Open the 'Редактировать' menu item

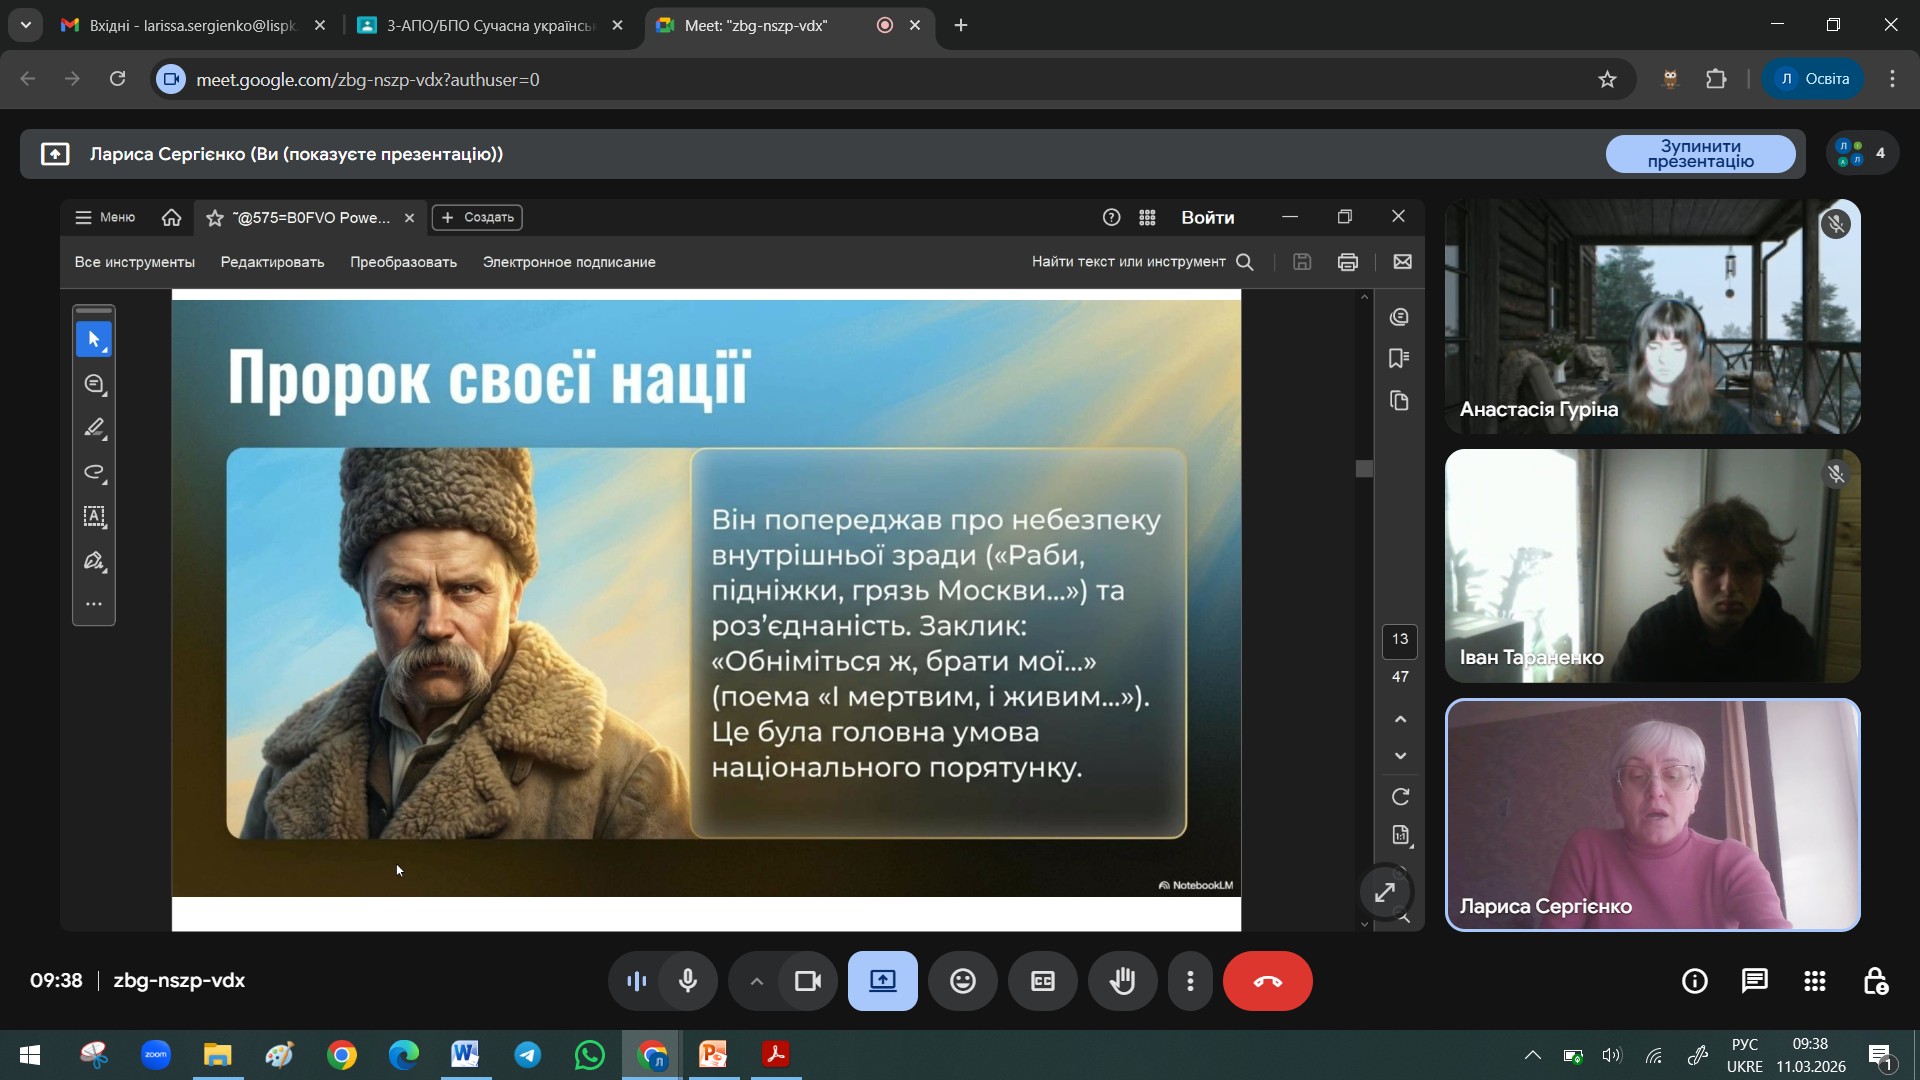272,262
